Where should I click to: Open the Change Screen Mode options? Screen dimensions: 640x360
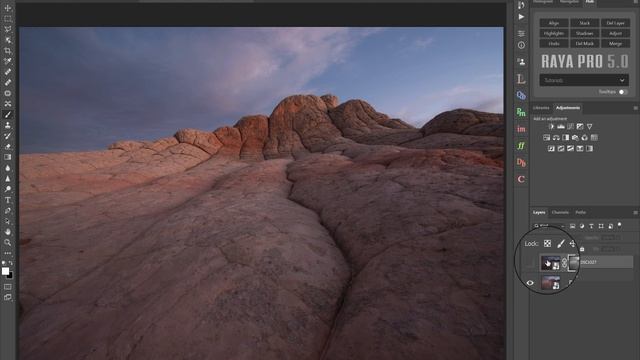8,297
